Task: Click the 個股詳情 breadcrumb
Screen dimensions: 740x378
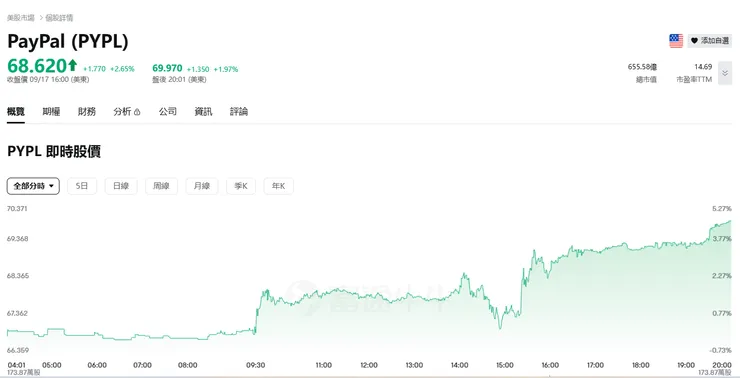Action: pyautogui.click(x=59, y=18)
